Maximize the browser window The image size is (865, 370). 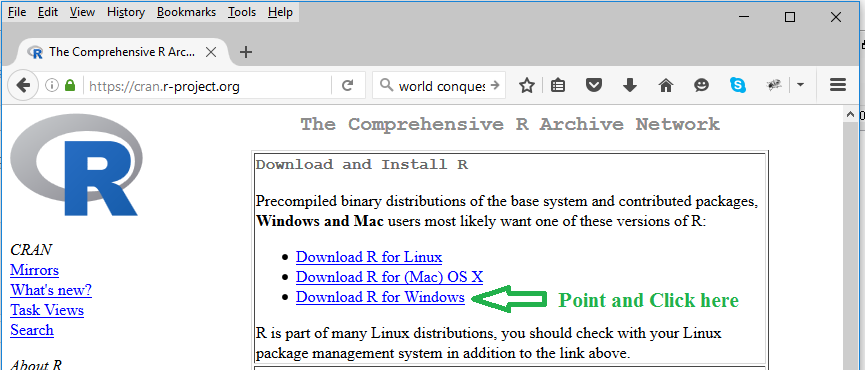(x=790, y=17)
